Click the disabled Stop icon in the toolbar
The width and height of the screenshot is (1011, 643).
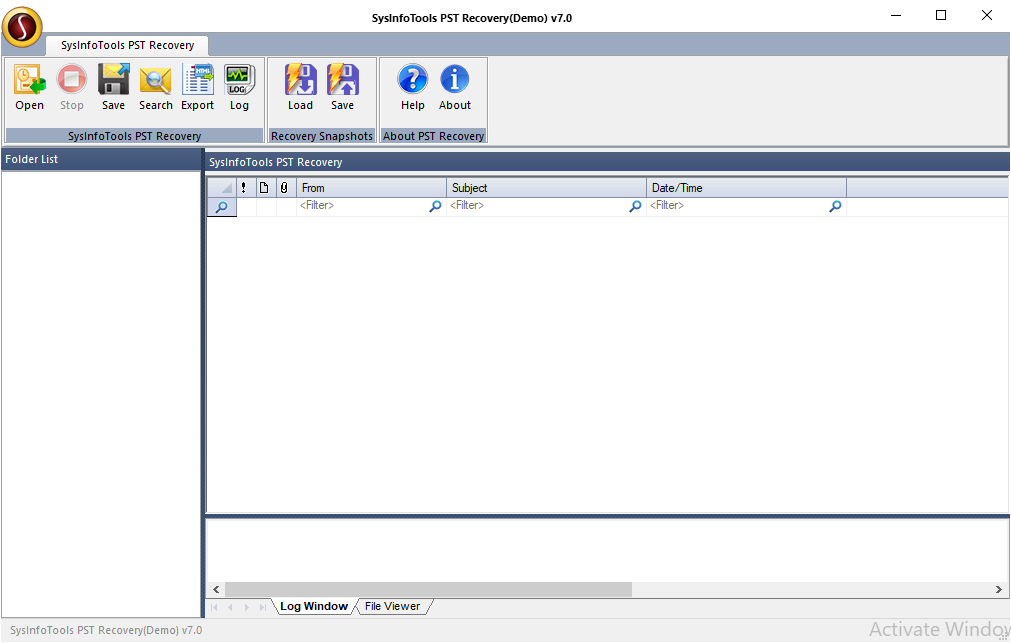pos(72,87)
